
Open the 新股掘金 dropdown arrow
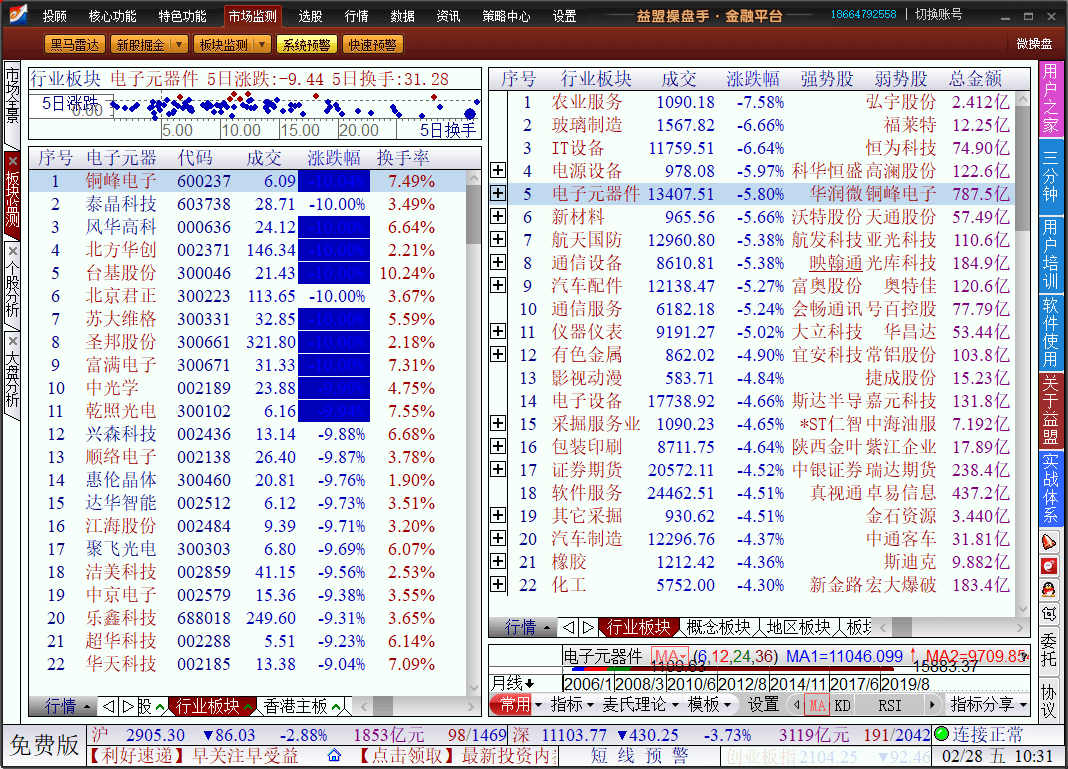(178, 45)
